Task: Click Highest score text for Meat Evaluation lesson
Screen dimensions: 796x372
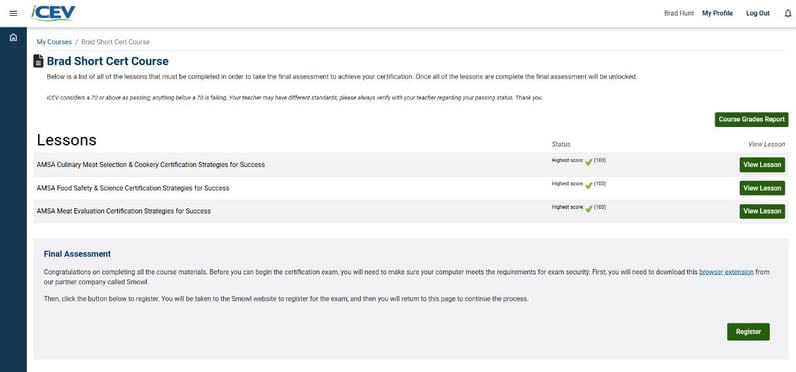Action: (x=568, y=207)
